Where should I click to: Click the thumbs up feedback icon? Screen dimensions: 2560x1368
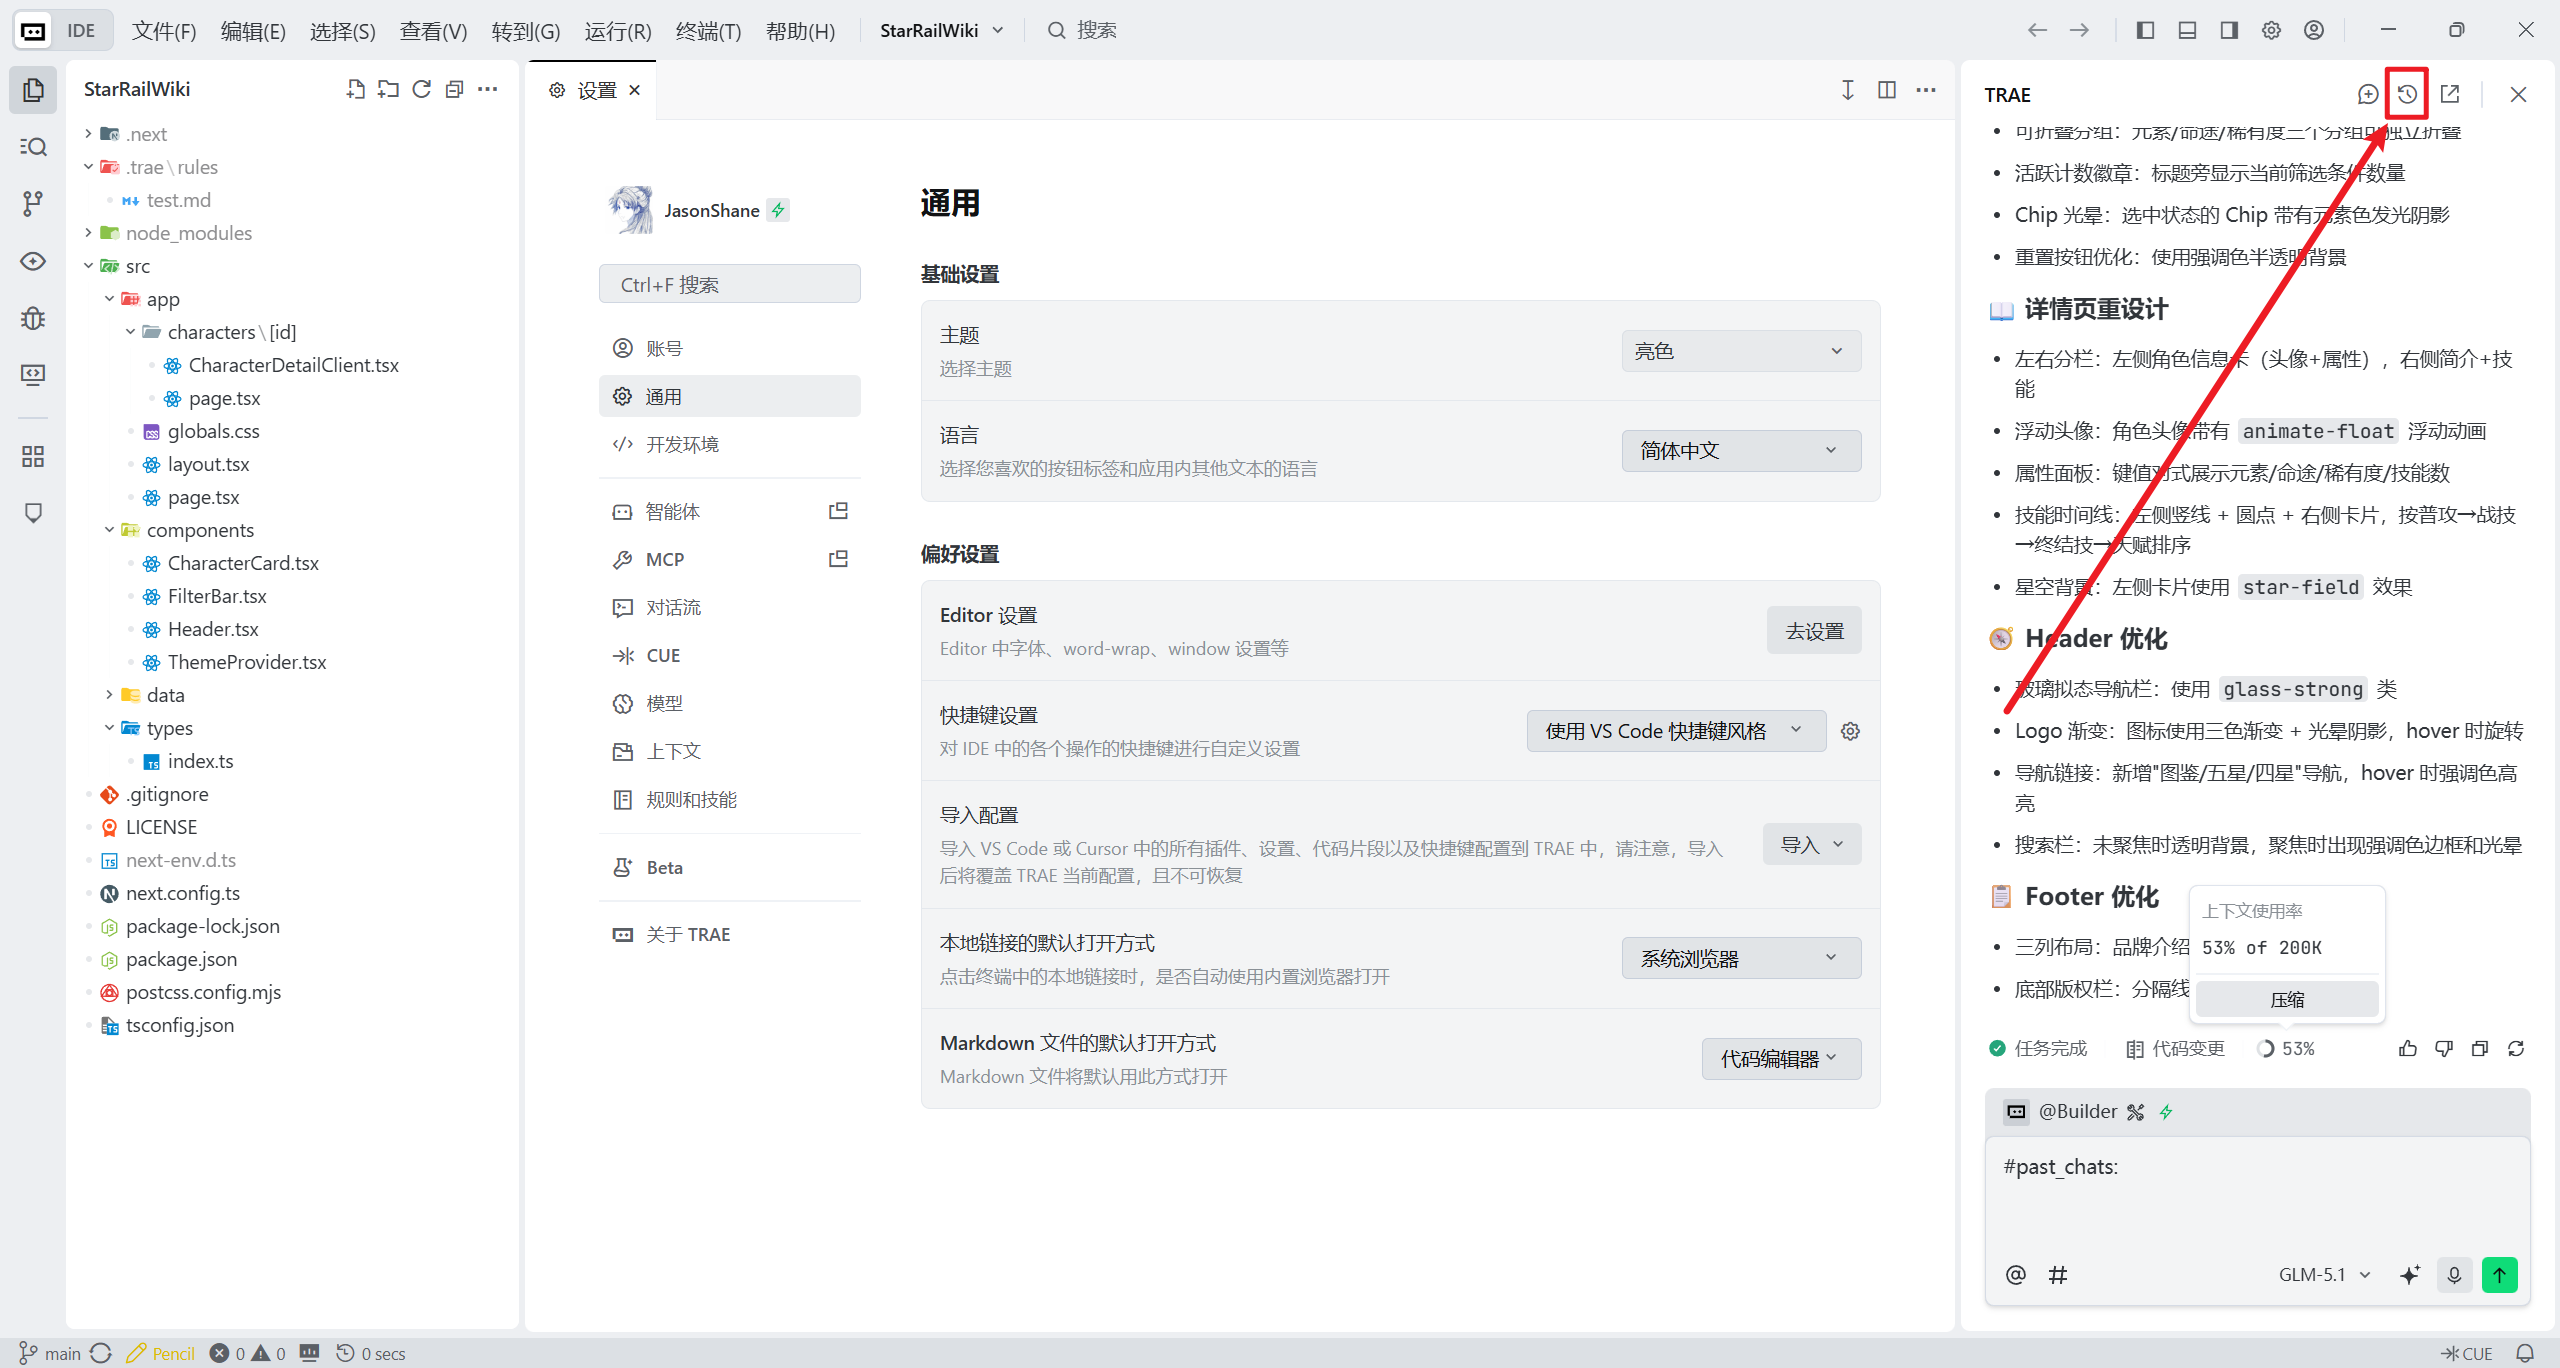click(2408, 1048)
